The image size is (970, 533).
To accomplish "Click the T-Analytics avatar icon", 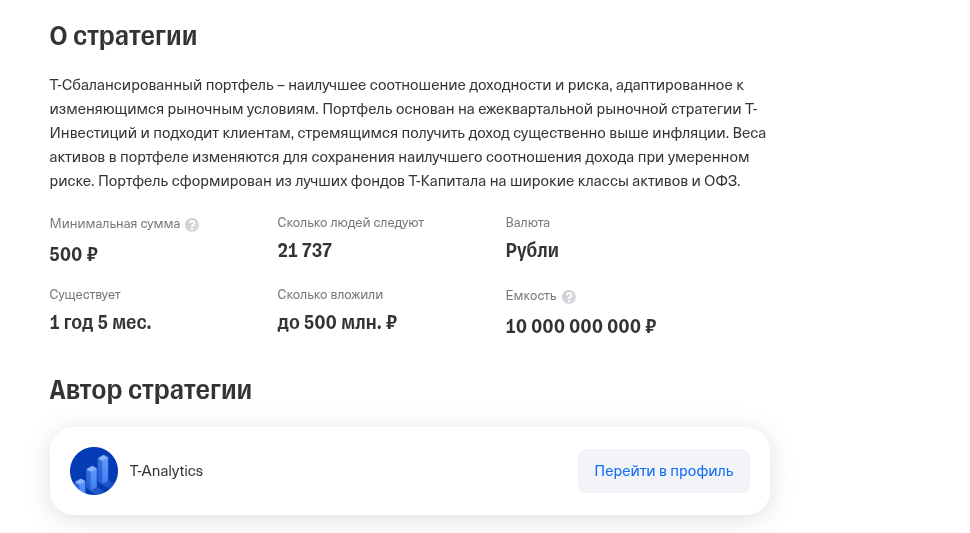I will click(x=94, y=471).
